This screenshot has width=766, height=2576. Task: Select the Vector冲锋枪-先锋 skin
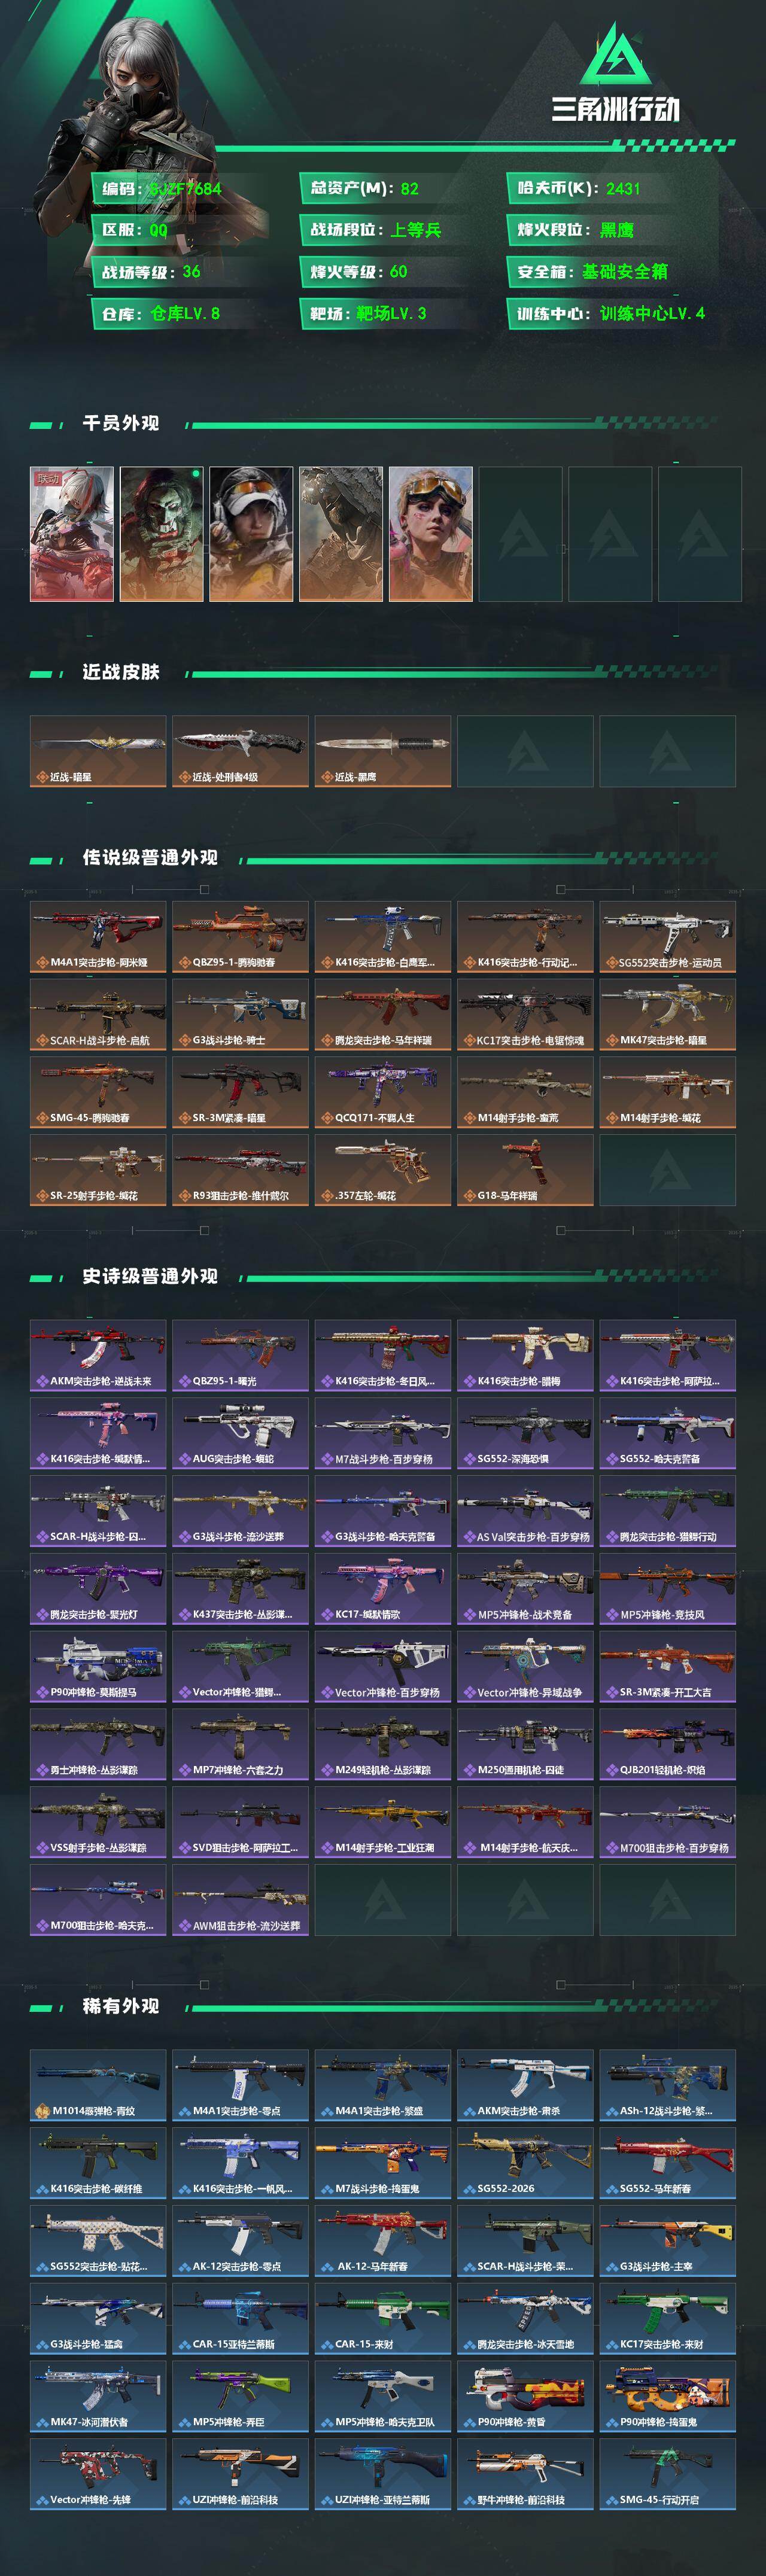coord(98,2474)
